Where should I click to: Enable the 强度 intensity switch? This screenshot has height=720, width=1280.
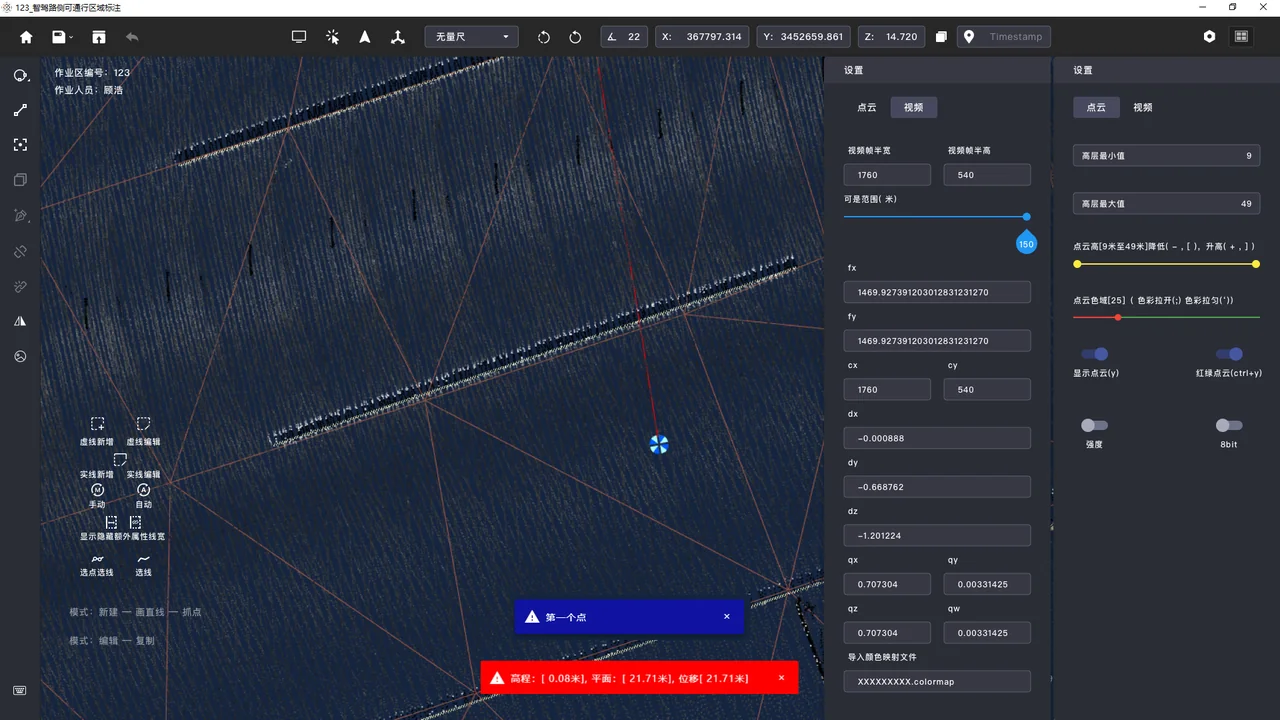[x=1094, y=425]
